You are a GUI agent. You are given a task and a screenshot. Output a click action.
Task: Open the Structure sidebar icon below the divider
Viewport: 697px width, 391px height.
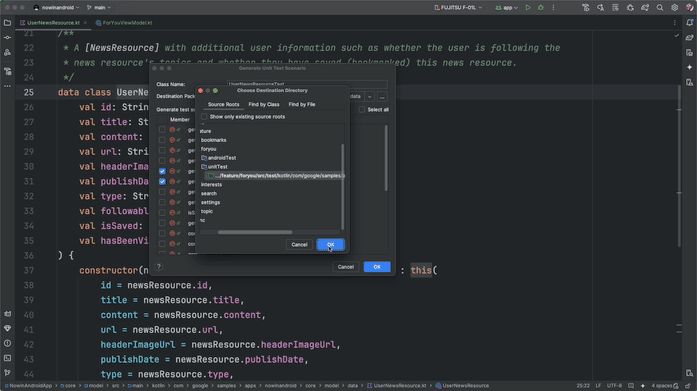8,71
